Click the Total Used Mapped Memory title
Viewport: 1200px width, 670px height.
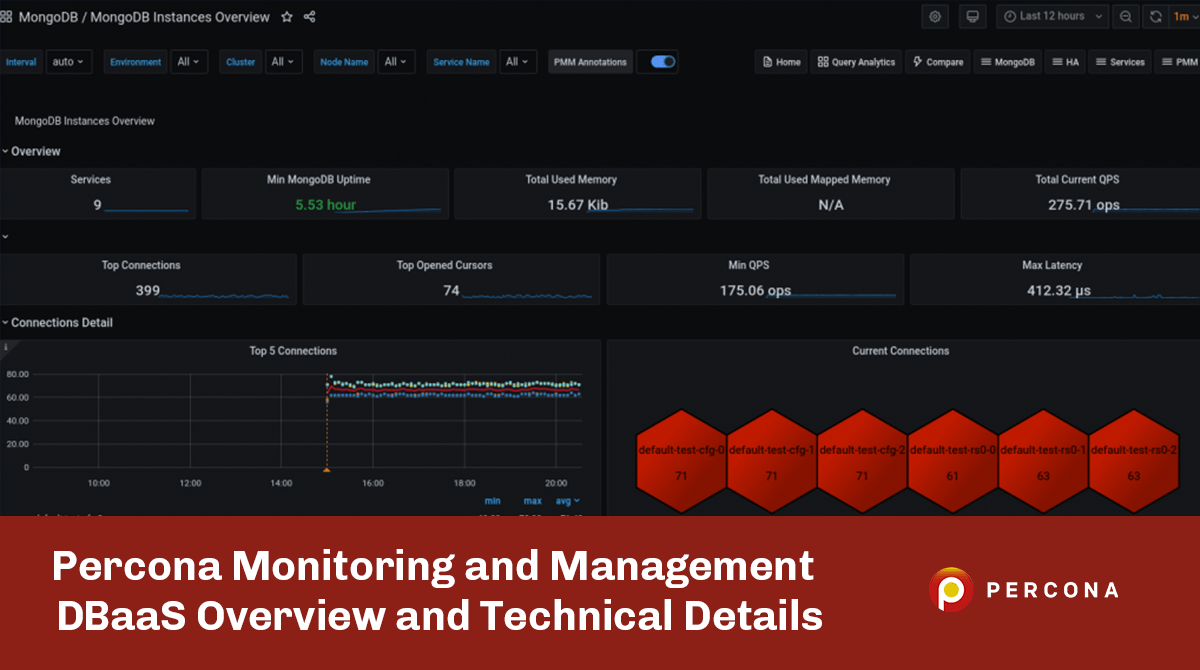tap(824, 180)
